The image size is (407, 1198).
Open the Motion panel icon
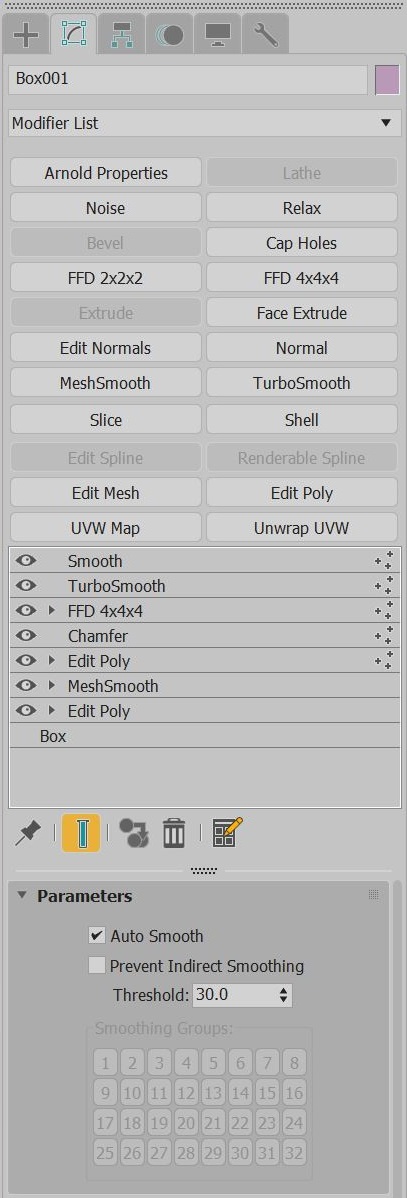pos(169,35)
